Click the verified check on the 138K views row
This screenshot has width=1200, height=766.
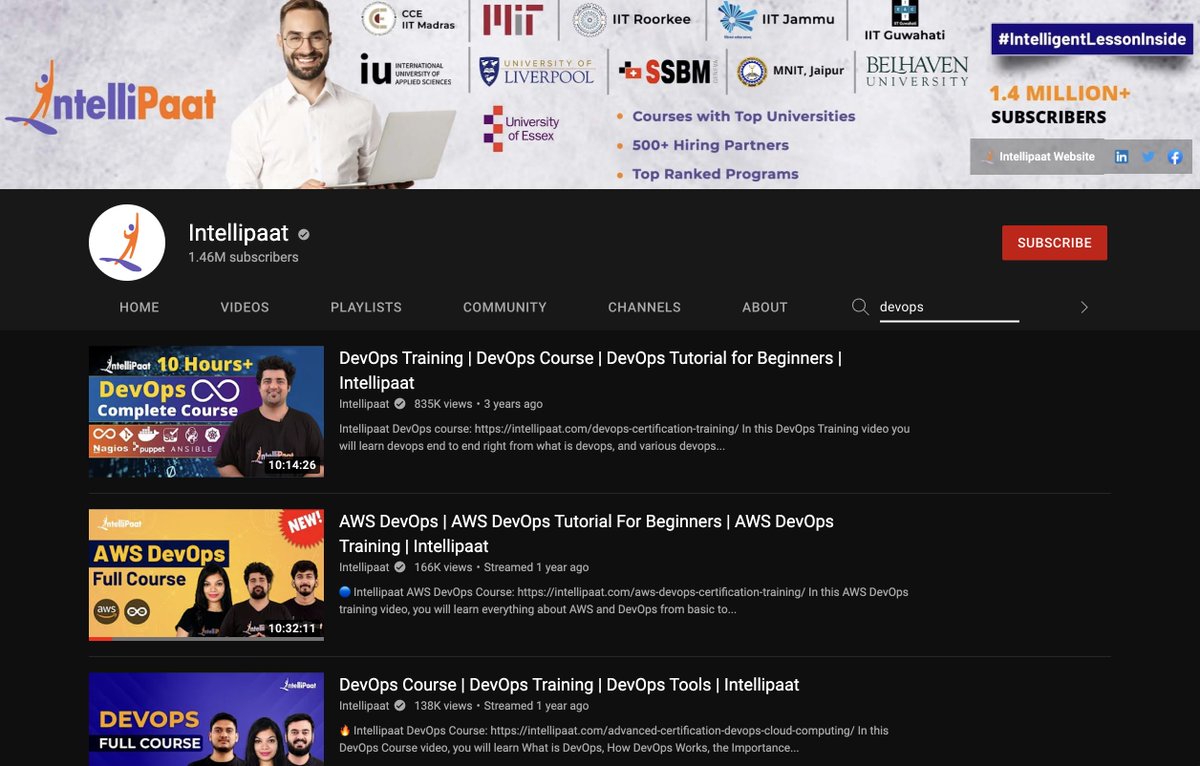click(x=400, y=706)
